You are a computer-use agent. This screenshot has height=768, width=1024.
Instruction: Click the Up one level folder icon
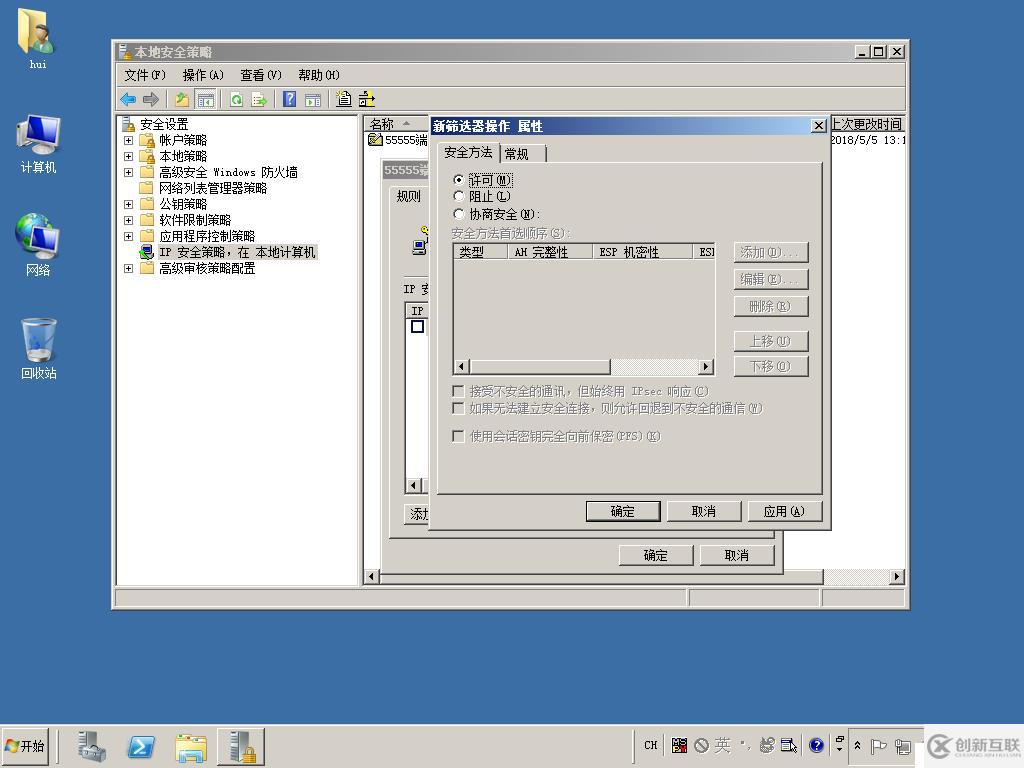181,99
